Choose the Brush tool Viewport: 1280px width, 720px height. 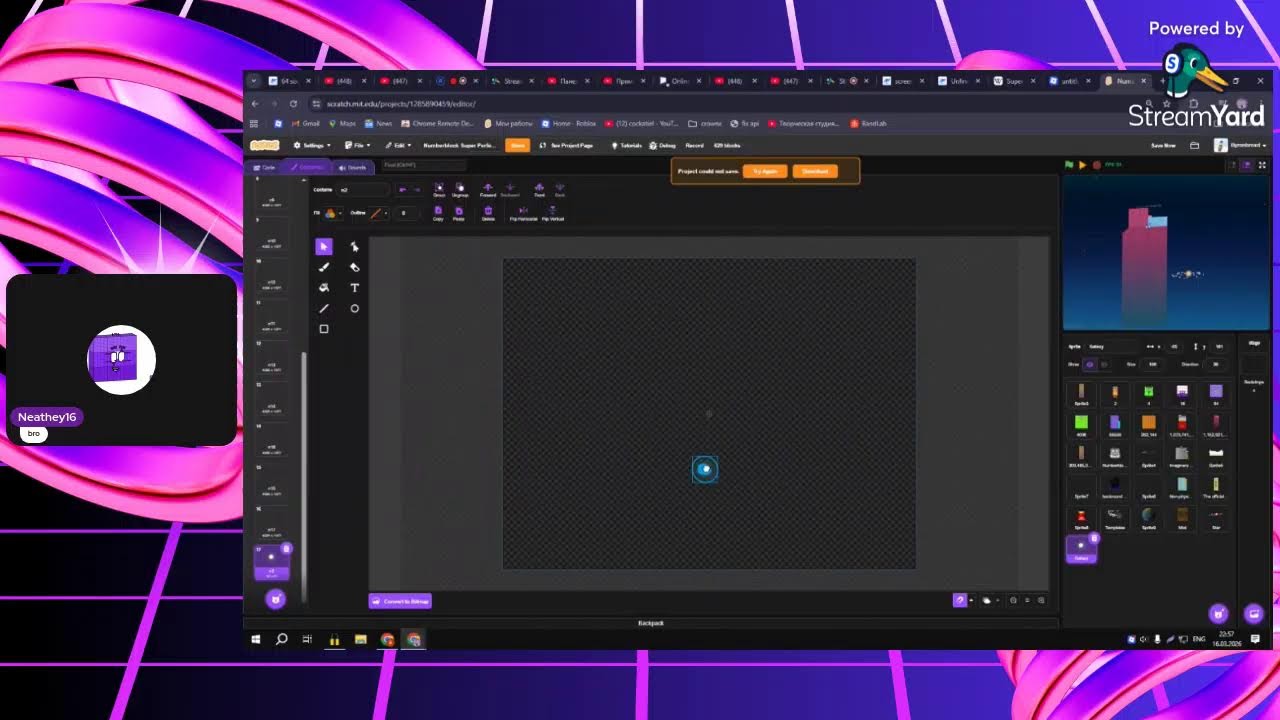pyautogui.click(x=323, y=267)
